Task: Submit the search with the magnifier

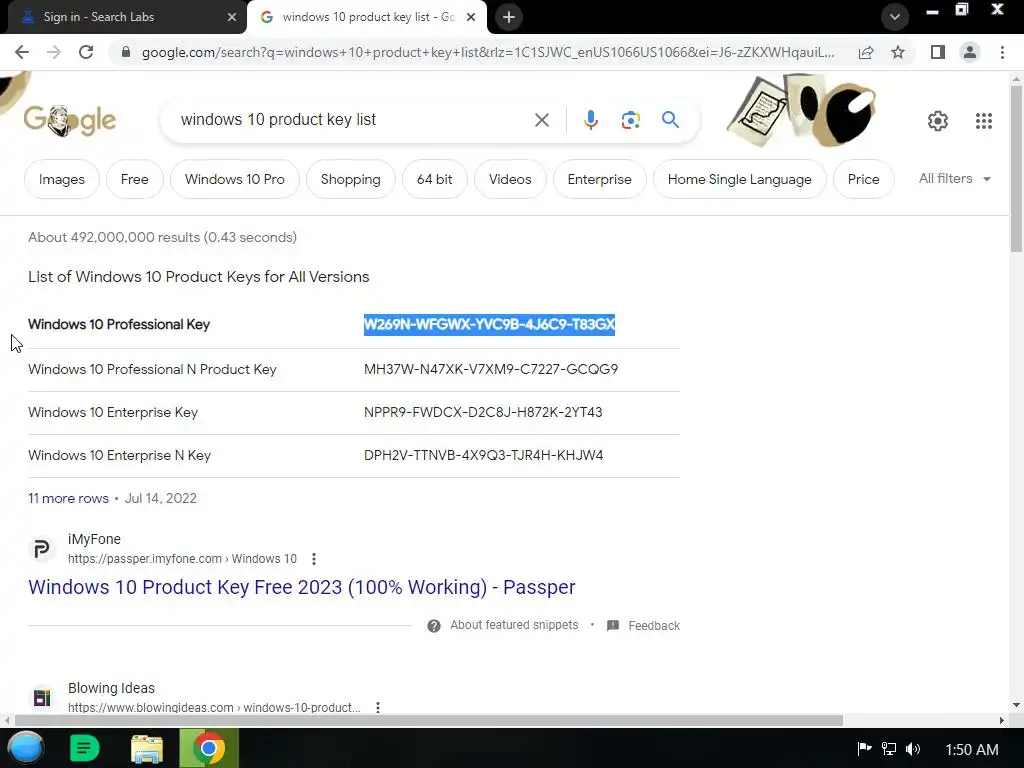Action: pos(670,120)
